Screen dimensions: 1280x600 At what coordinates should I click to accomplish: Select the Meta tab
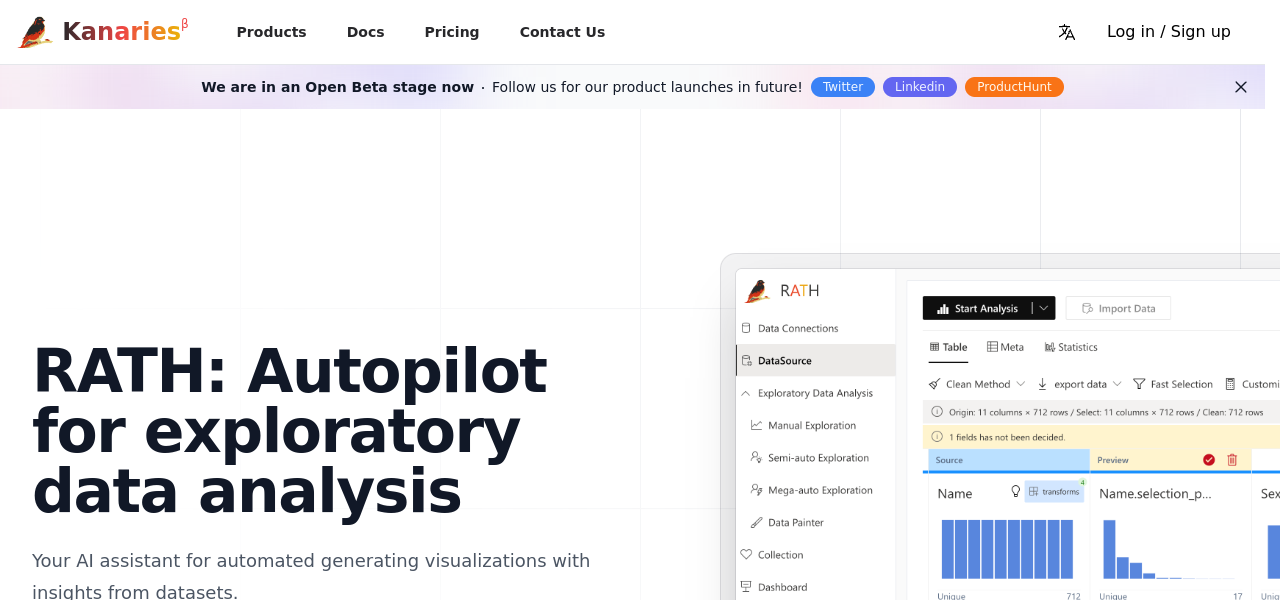1005,347
